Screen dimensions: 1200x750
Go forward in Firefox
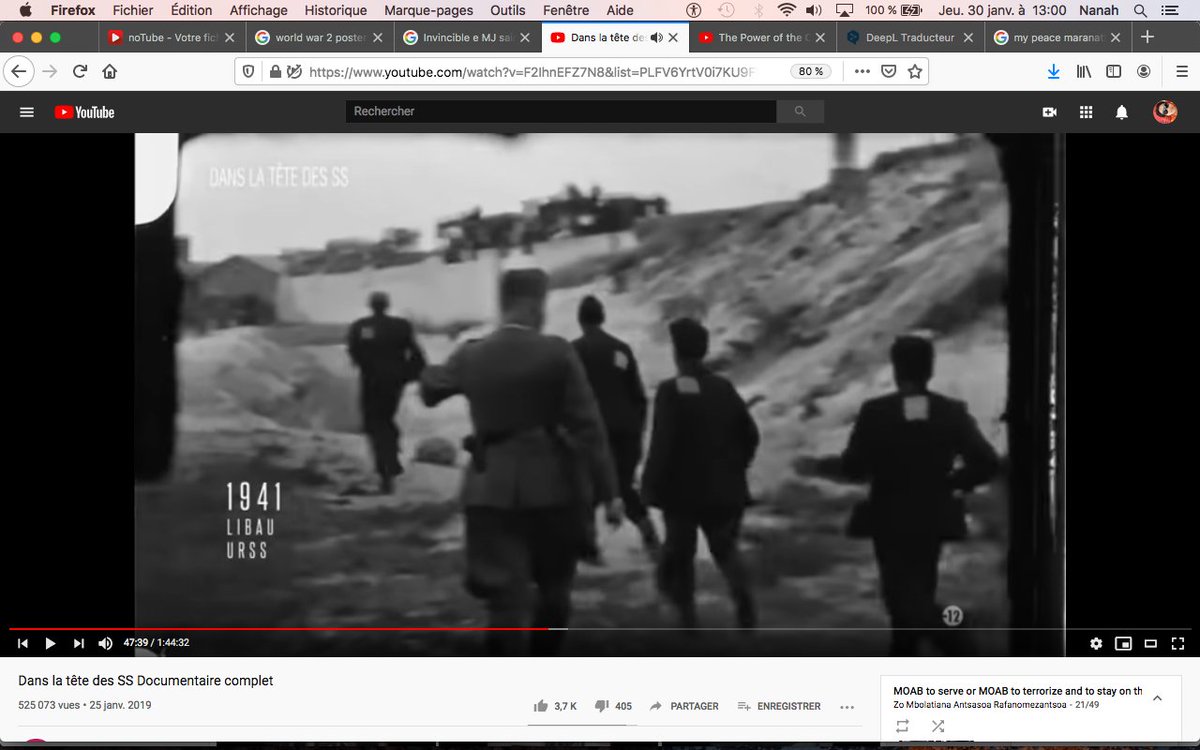point(50,72)
